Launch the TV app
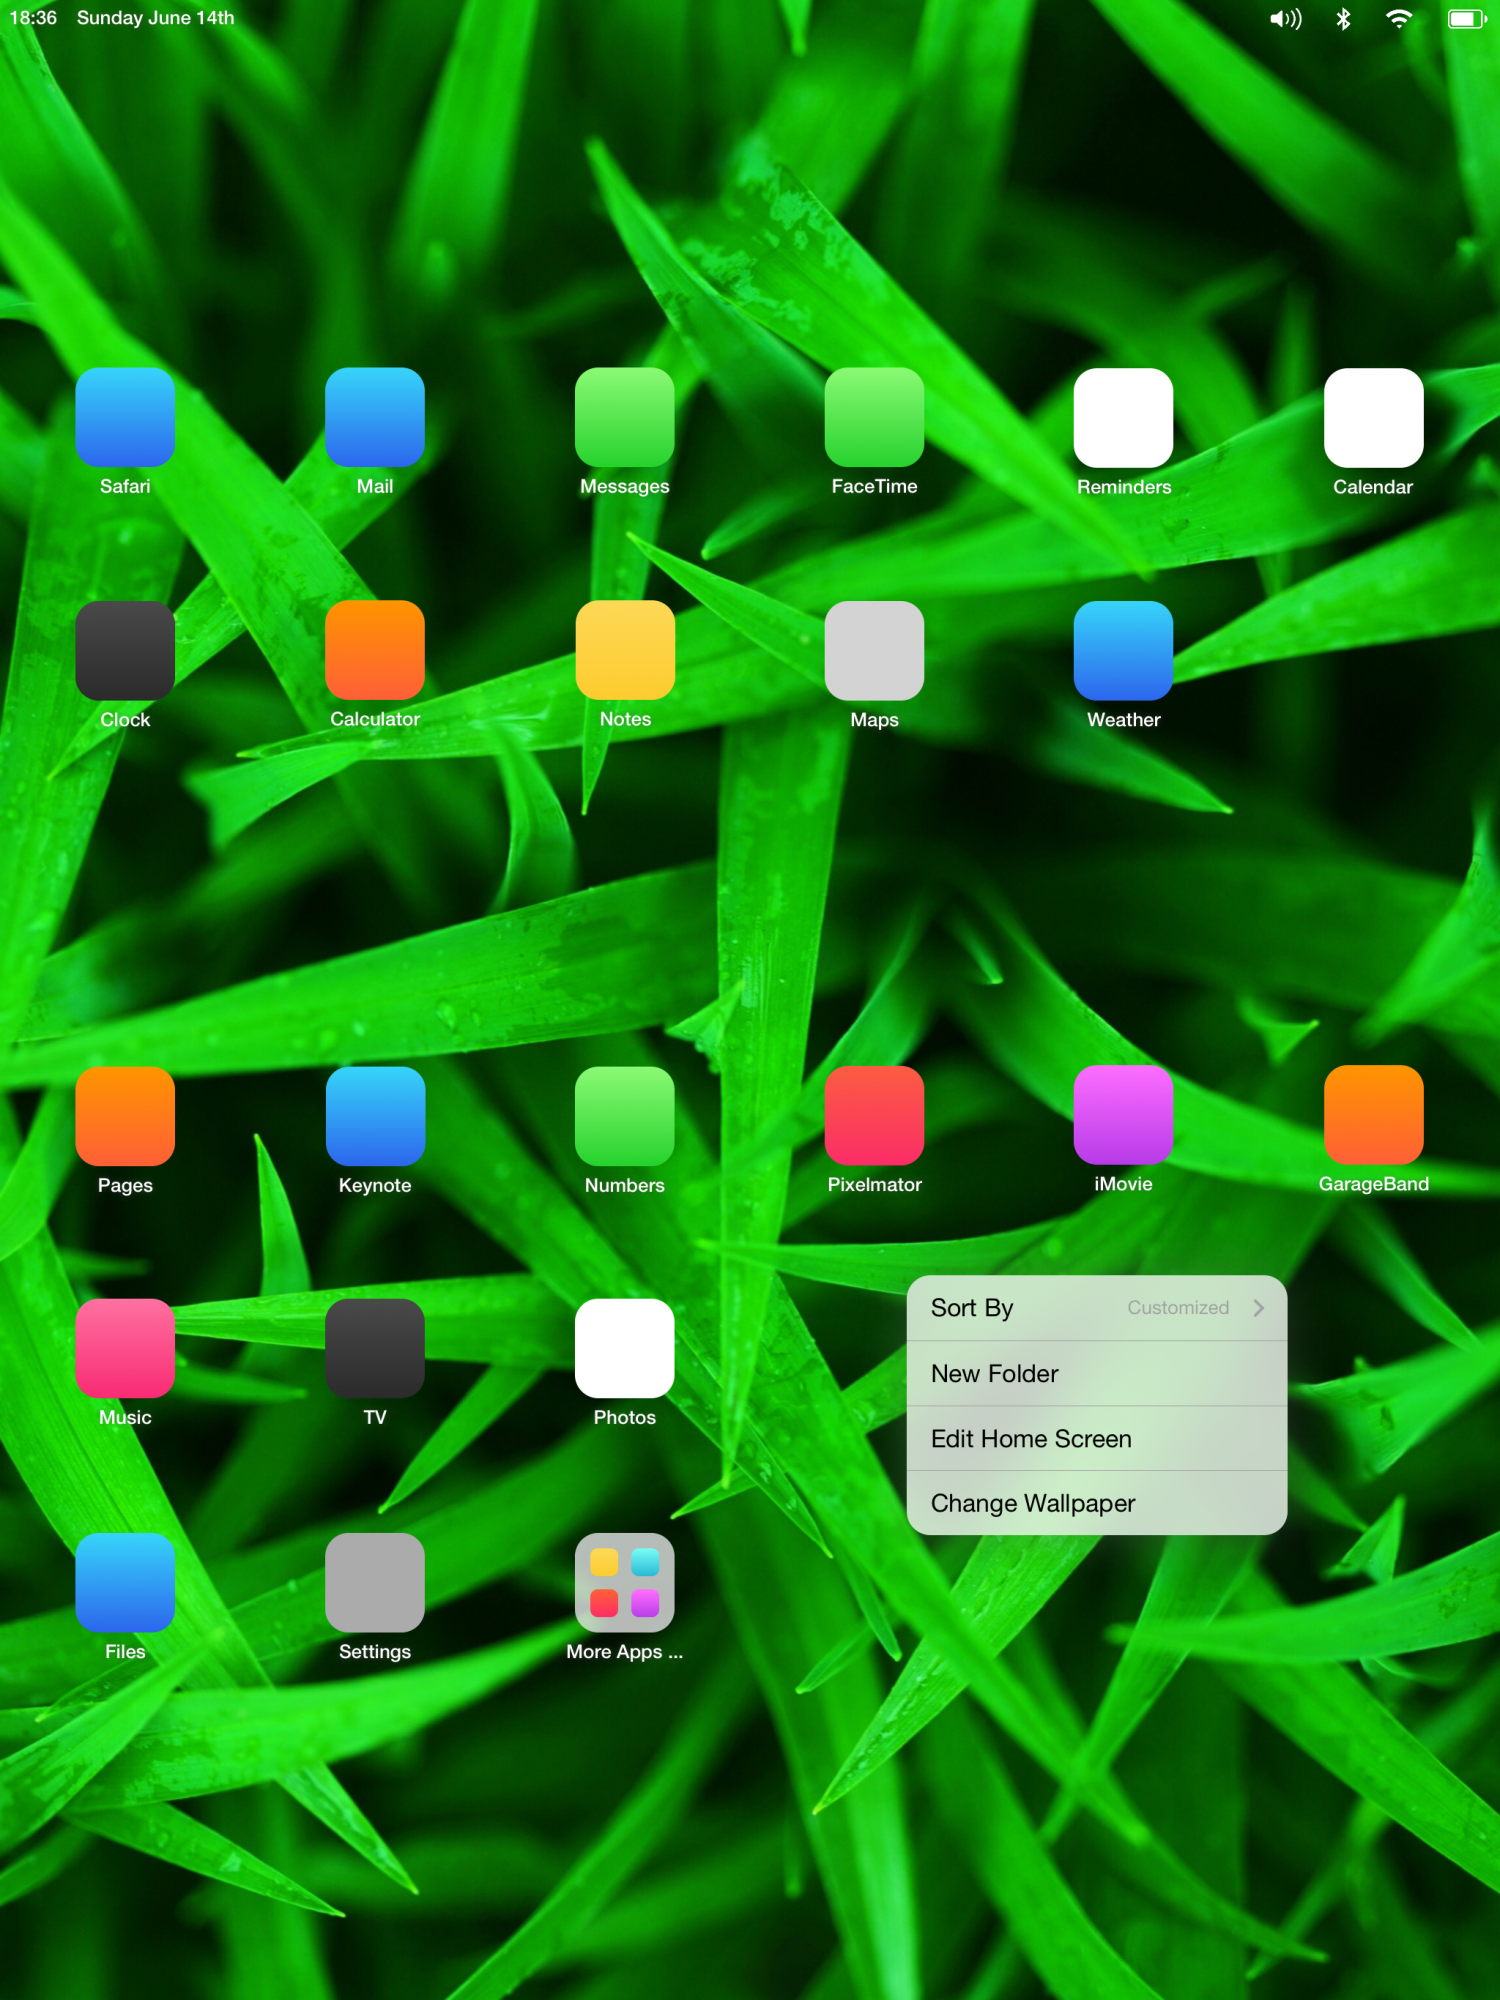This screenshot has width=1500, height=2000. click(x=375, y=1348)
